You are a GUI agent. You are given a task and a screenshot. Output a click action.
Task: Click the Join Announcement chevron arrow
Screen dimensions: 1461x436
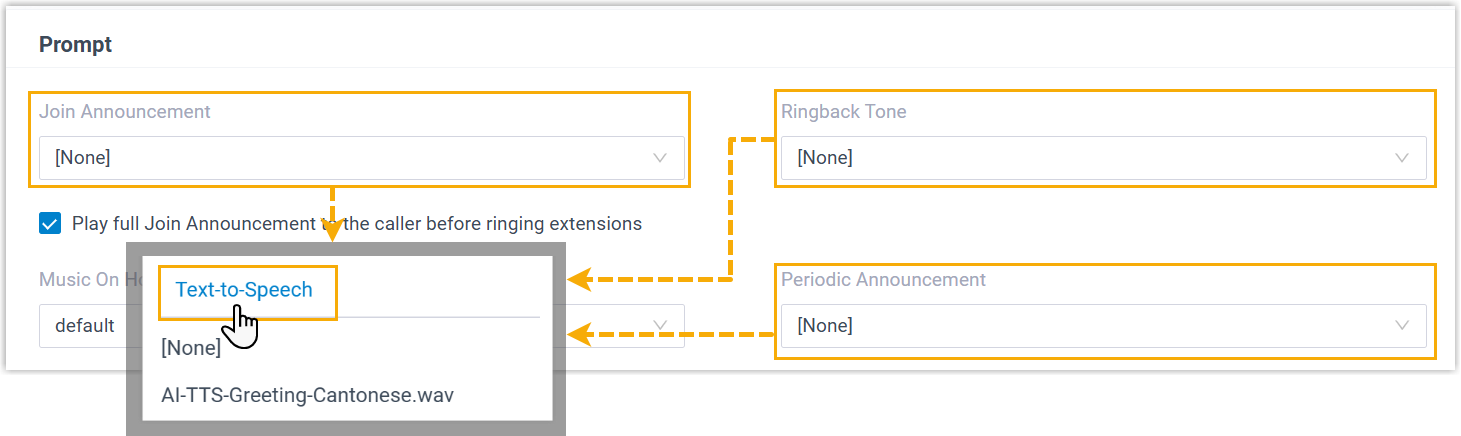(660, 158)
